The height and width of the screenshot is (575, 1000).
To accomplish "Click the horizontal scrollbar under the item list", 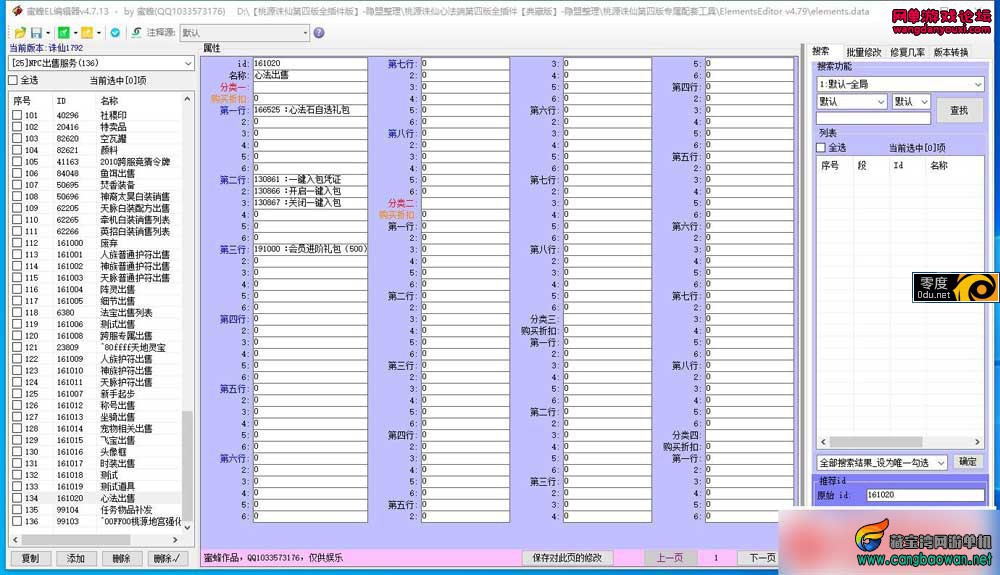I will pyautogui.click(x=77, y=539).
